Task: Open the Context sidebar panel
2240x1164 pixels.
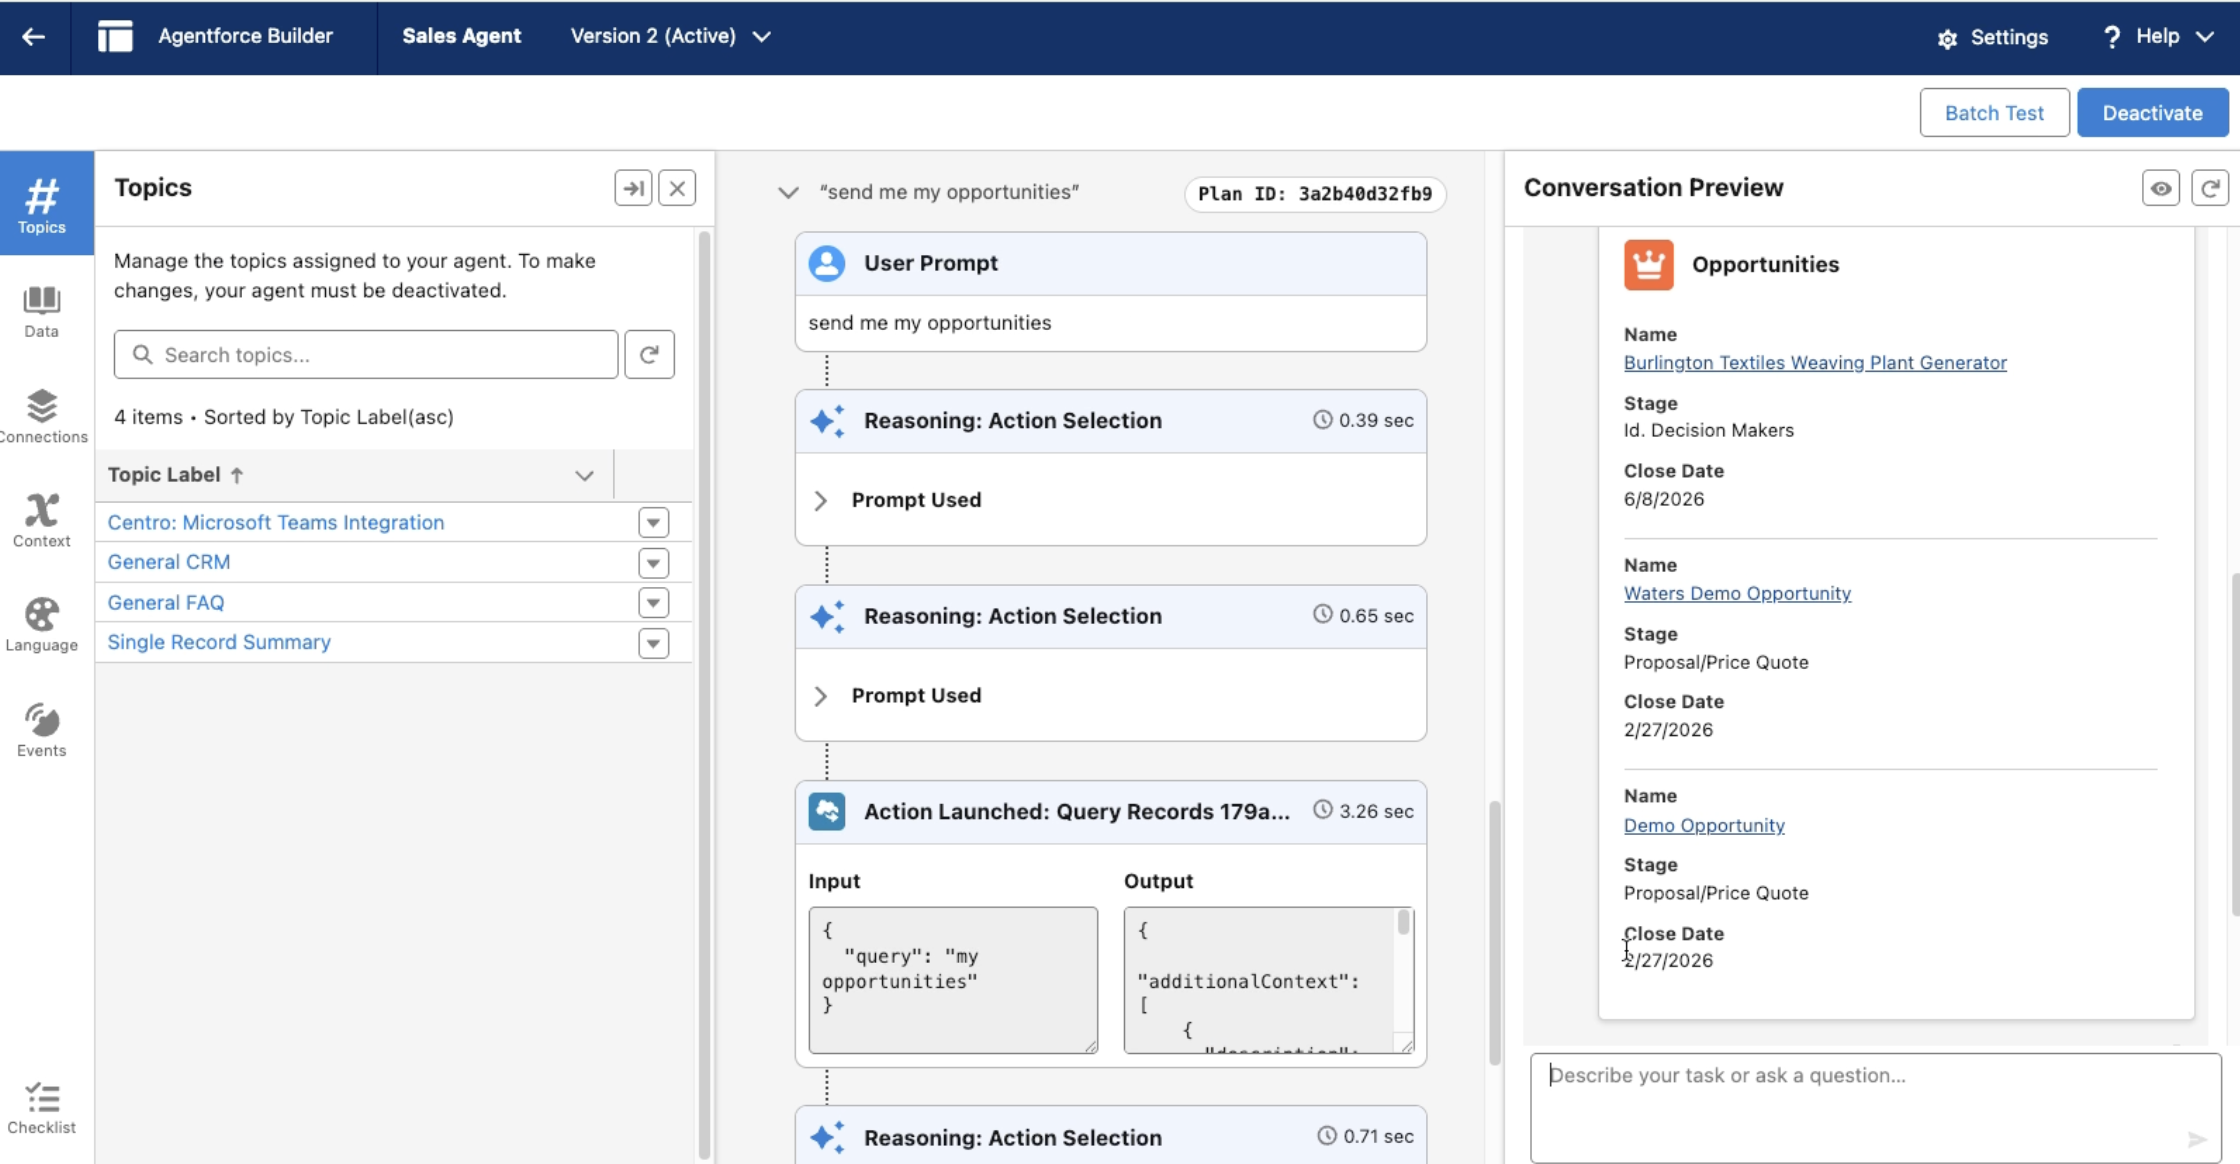Action: click(42, 520)
